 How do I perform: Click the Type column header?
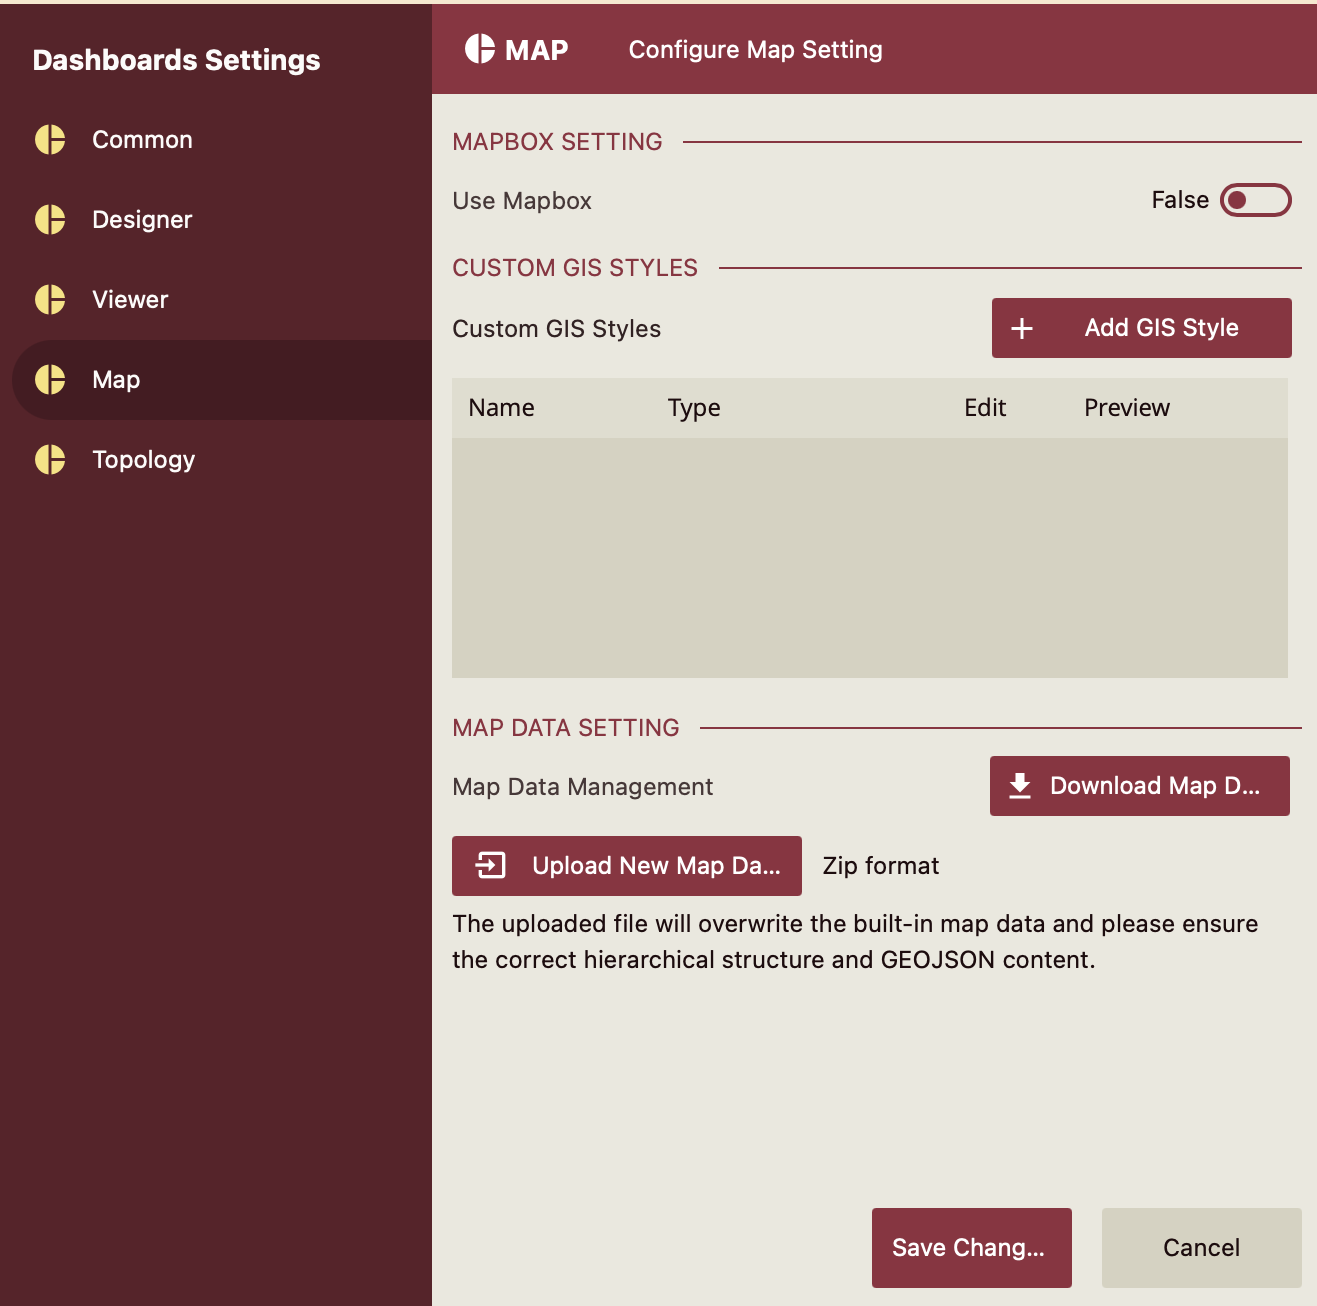click(694, 408)
